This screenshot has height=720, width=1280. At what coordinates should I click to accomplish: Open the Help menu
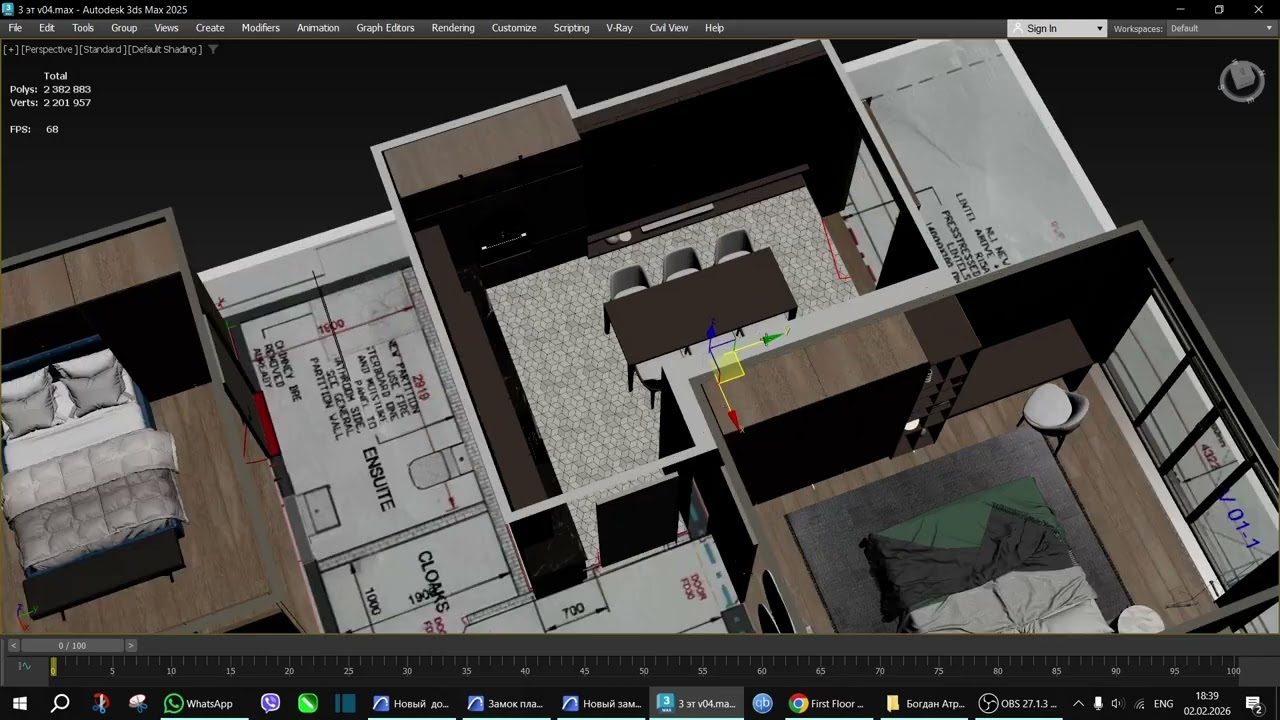(x=714, y=28)
